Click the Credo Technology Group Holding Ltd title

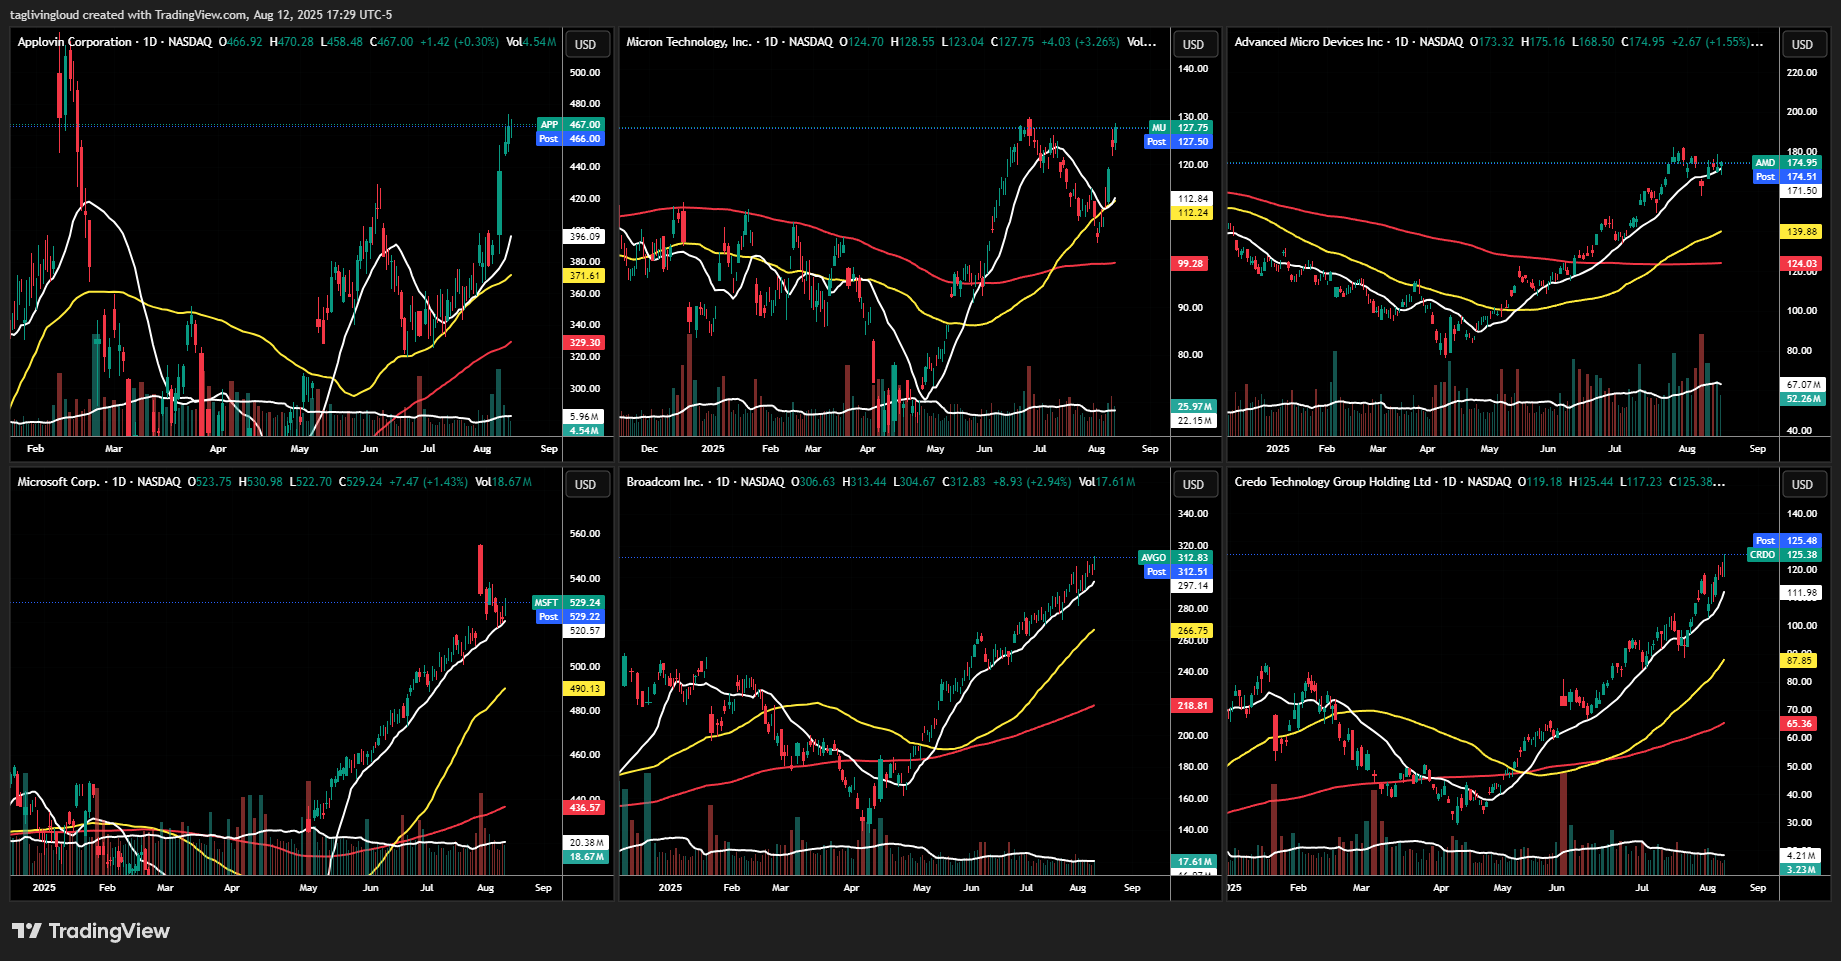tap(1332, 482)
